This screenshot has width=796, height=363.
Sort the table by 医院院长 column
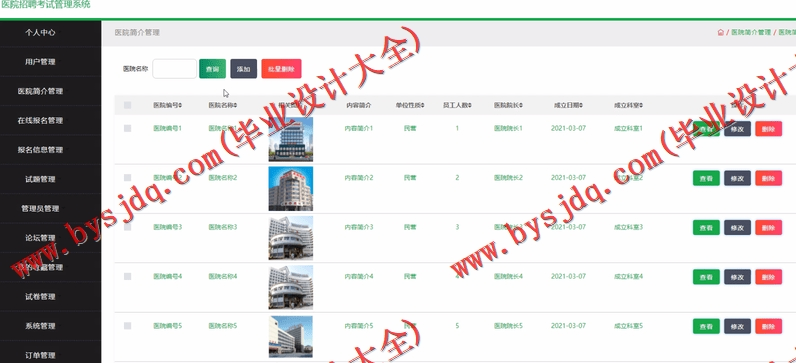[x=508, y=106]
